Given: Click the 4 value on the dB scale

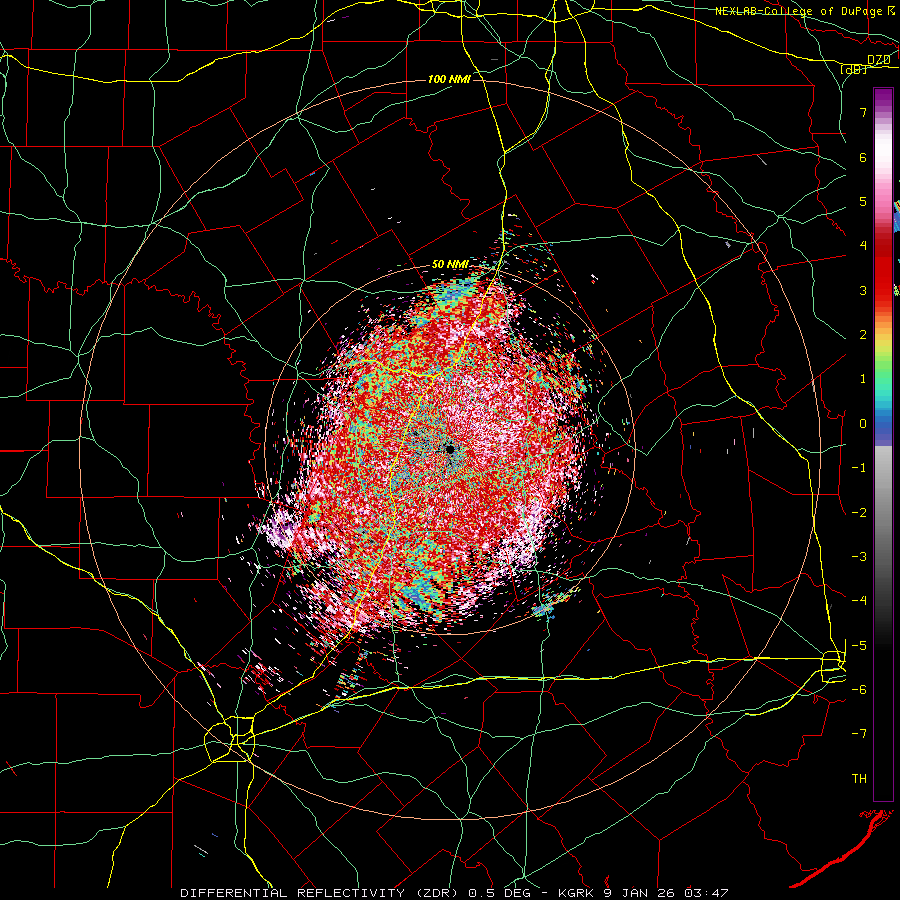Looking at the screenshot, I should coord(863,246).
